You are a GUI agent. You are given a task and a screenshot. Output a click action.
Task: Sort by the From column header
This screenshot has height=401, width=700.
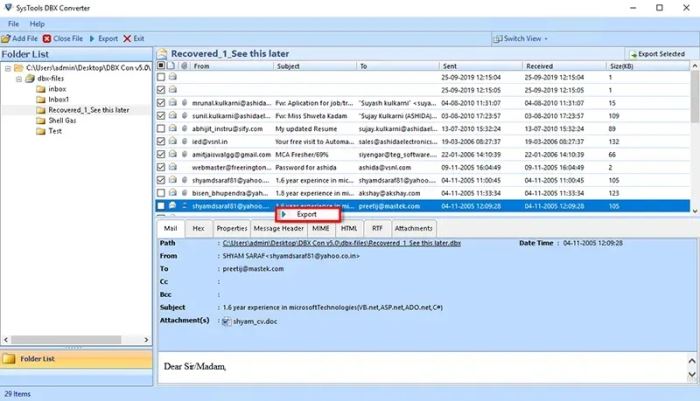tap(232, 66)
